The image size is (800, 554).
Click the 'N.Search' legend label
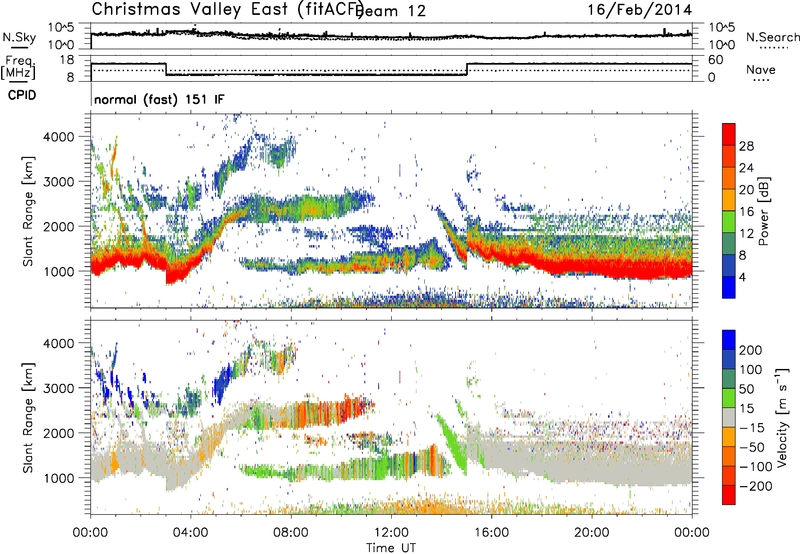[772, 37]
